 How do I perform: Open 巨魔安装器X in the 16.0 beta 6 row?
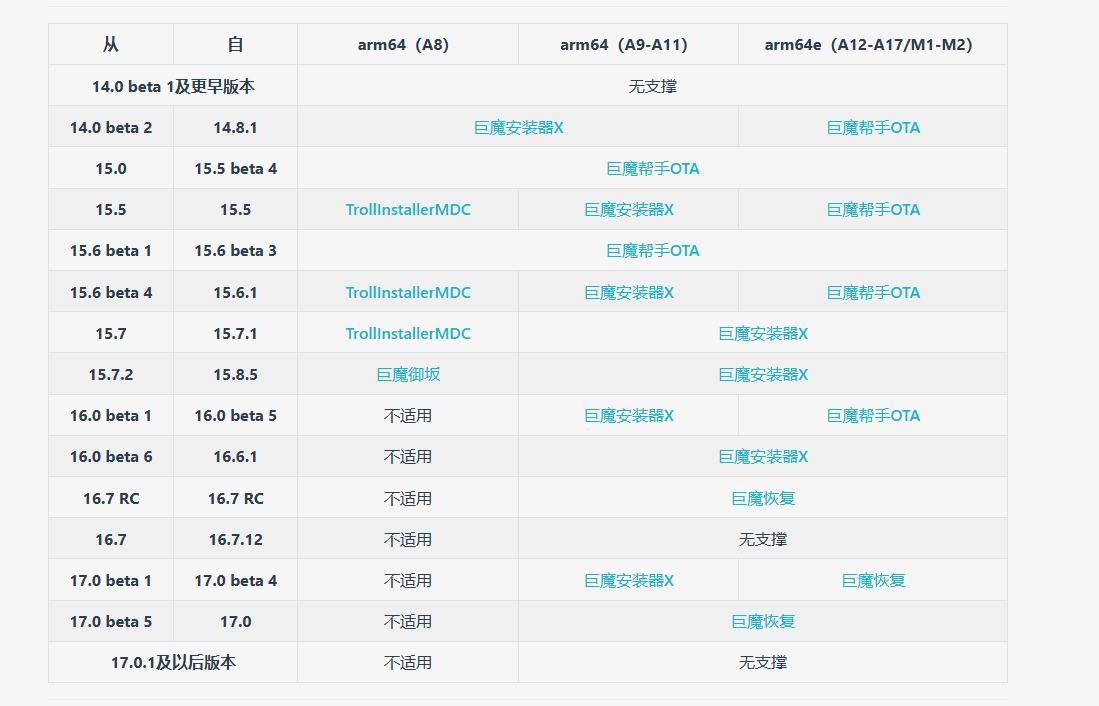click(x=763, y=457)
